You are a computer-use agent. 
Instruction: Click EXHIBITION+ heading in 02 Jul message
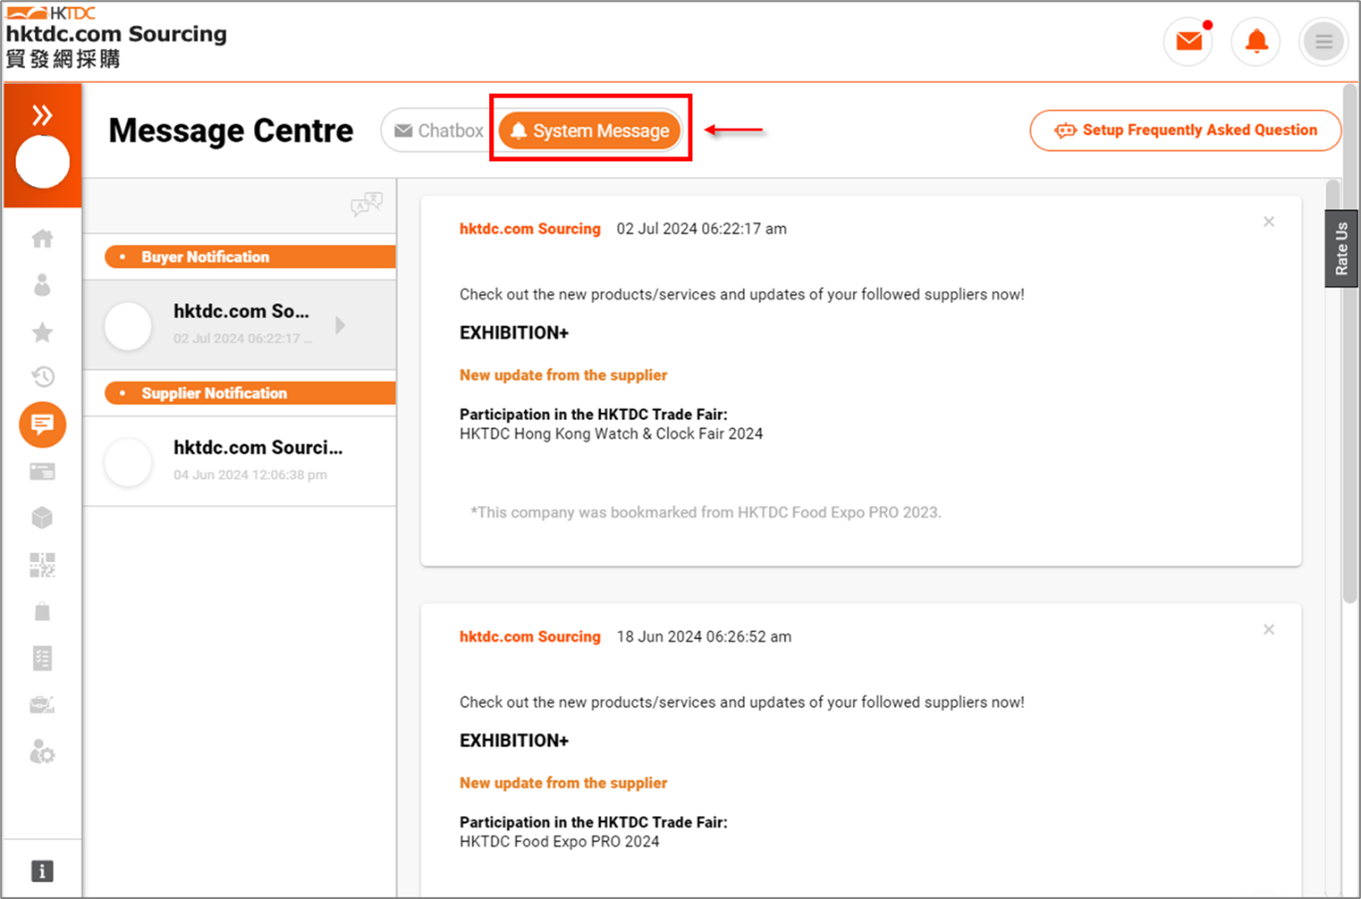click(x=514, y=333)
